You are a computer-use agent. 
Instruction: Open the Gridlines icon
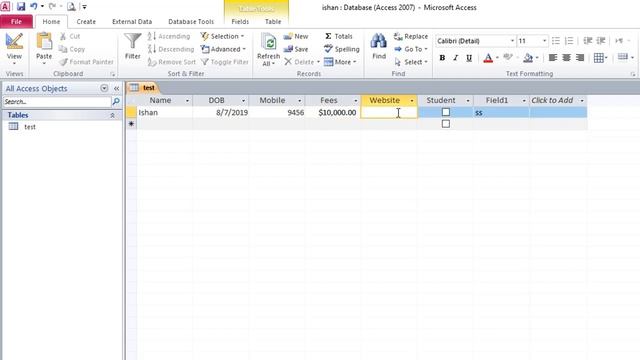(x=598, y=58)
